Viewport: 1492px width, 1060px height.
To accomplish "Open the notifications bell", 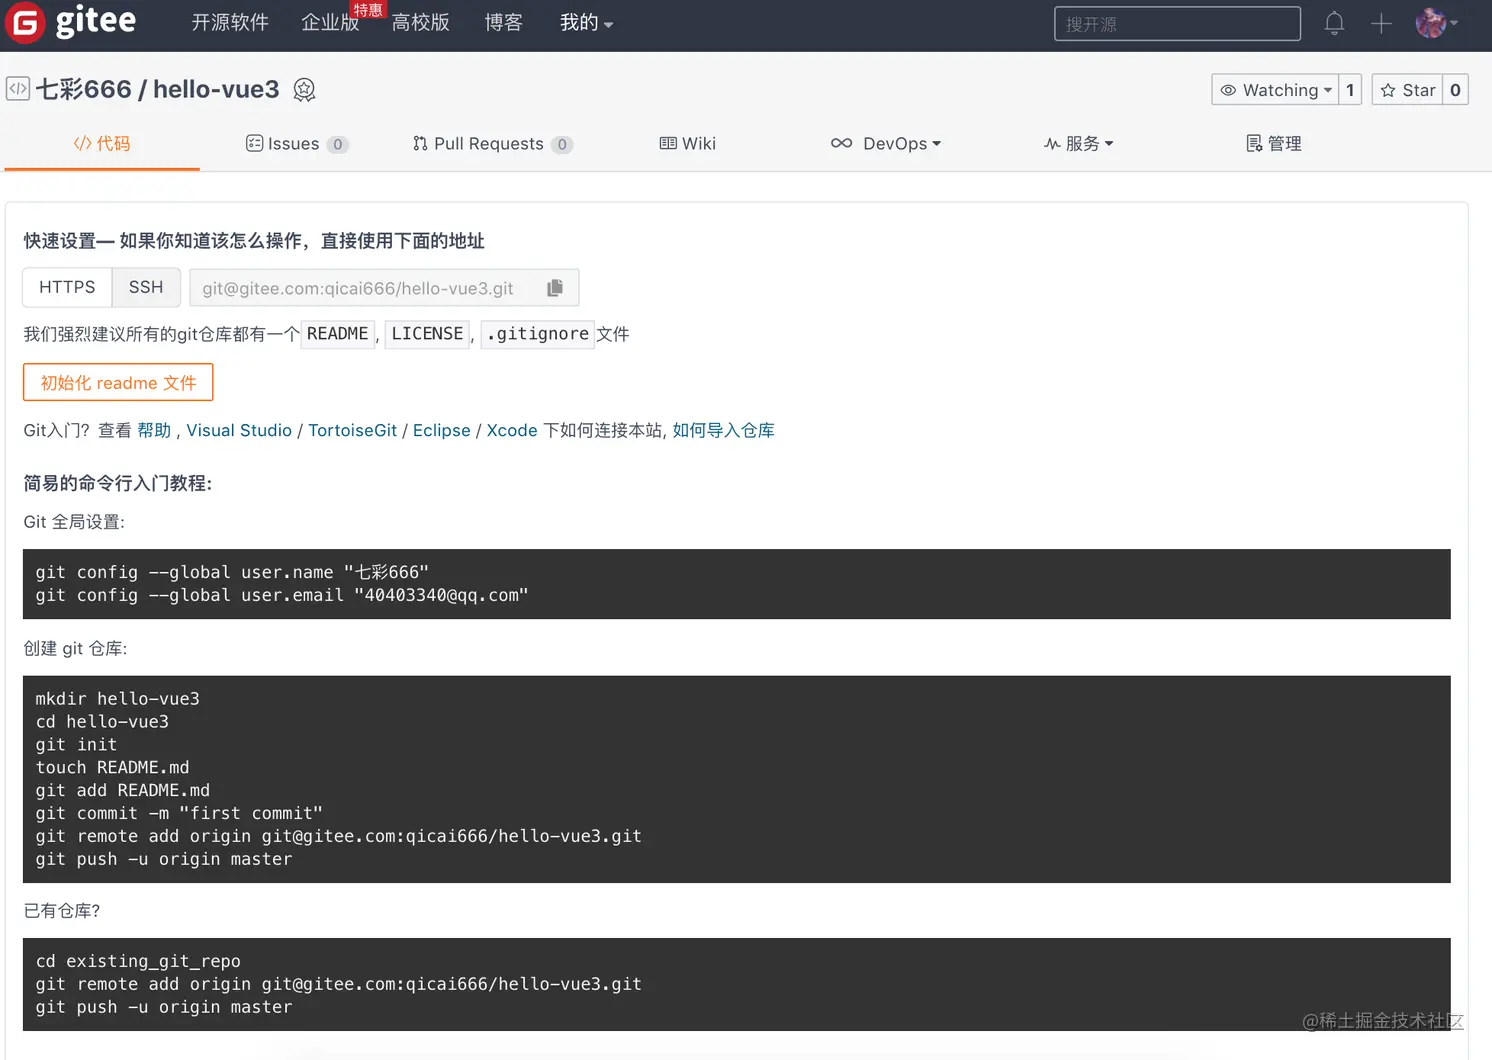I will click(1334, 23).
